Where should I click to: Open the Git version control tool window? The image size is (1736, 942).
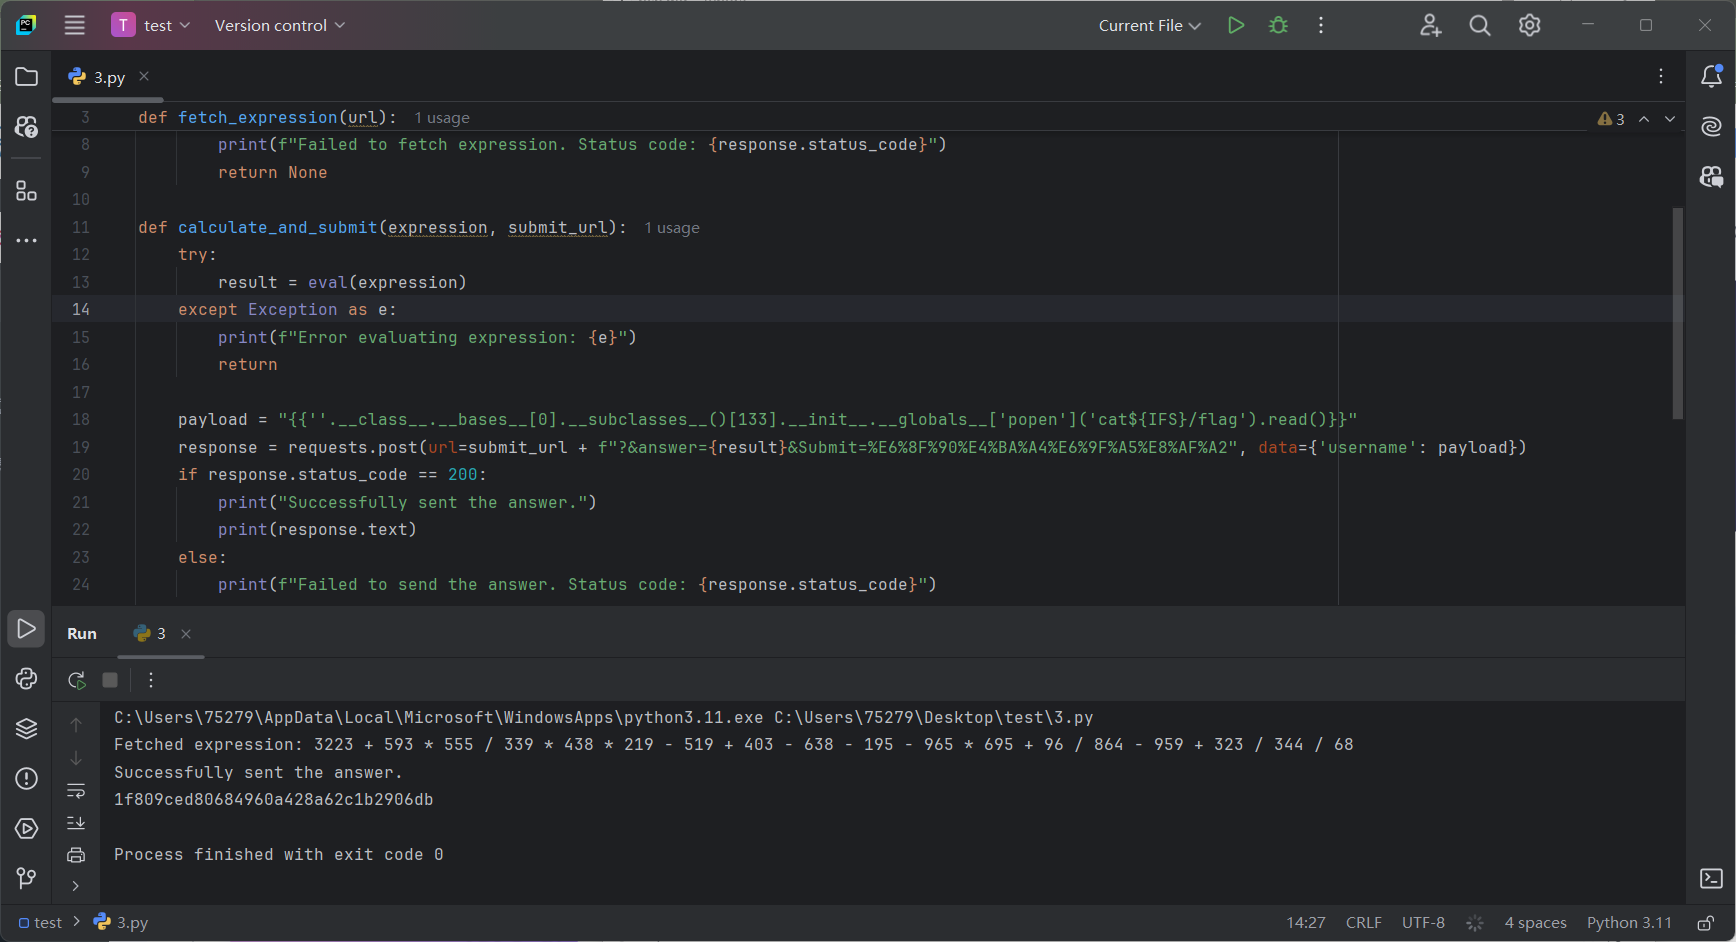tap(27, 879)
